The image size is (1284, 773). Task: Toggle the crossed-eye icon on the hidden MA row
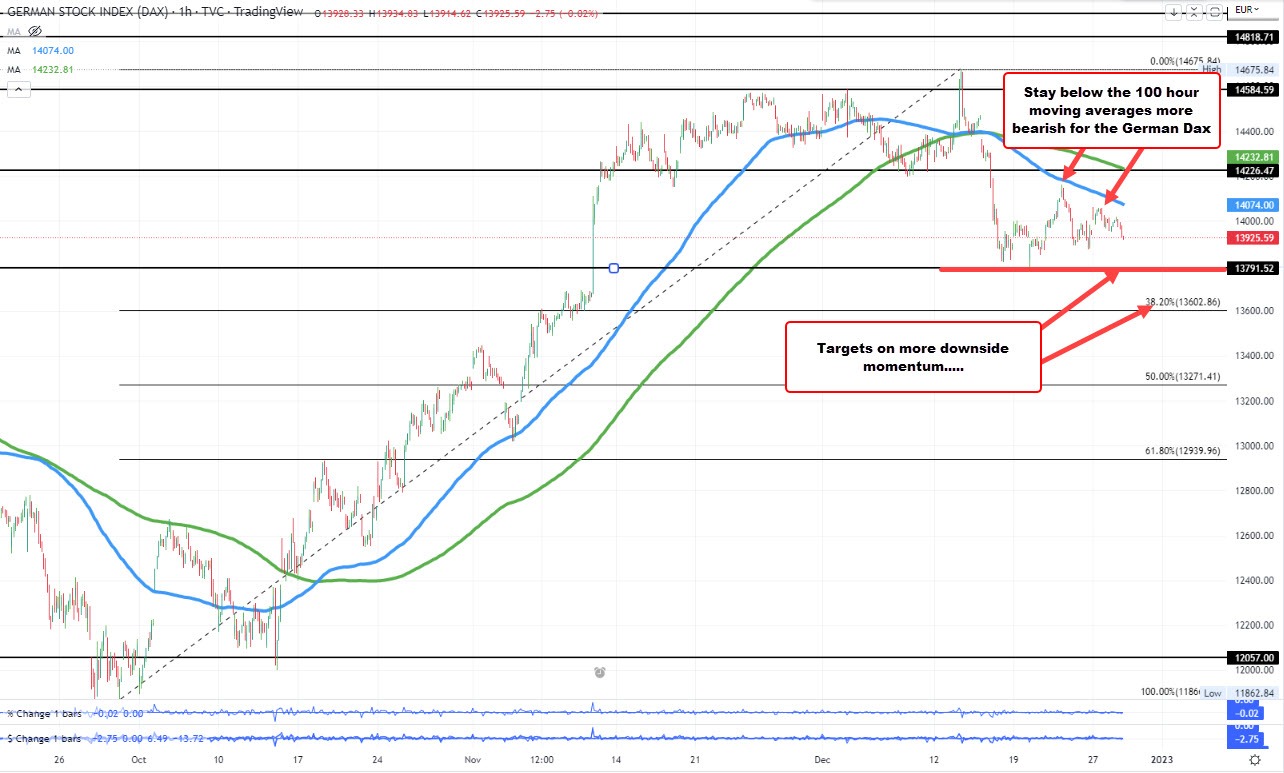(x=33, y=31)
